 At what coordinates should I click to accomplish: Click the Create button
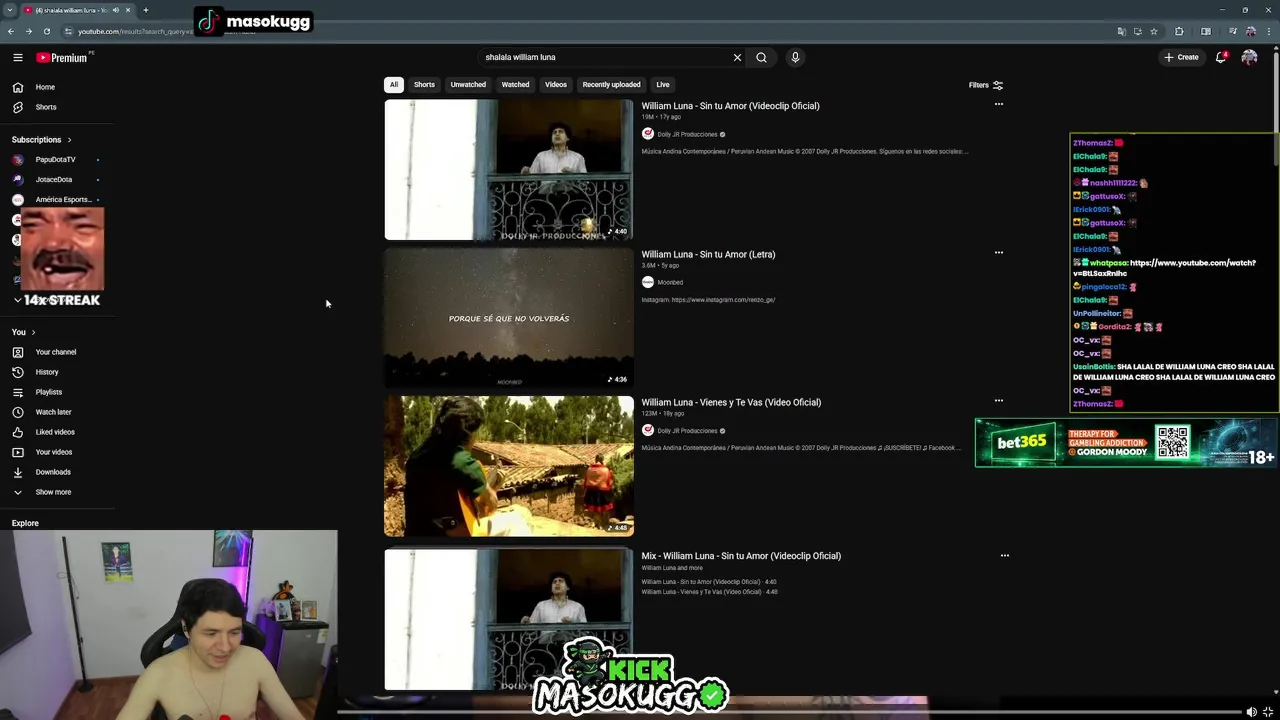coord(1181,57)
